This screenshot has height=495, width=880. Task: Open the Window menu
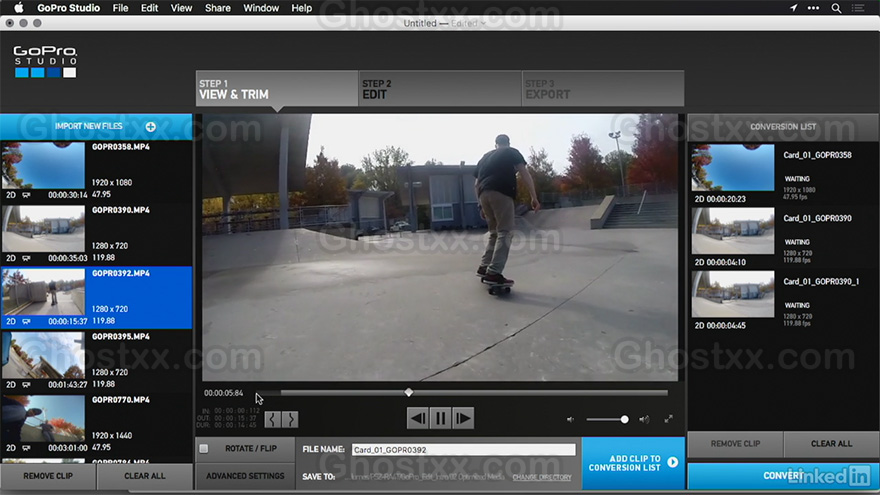[261, 8]
